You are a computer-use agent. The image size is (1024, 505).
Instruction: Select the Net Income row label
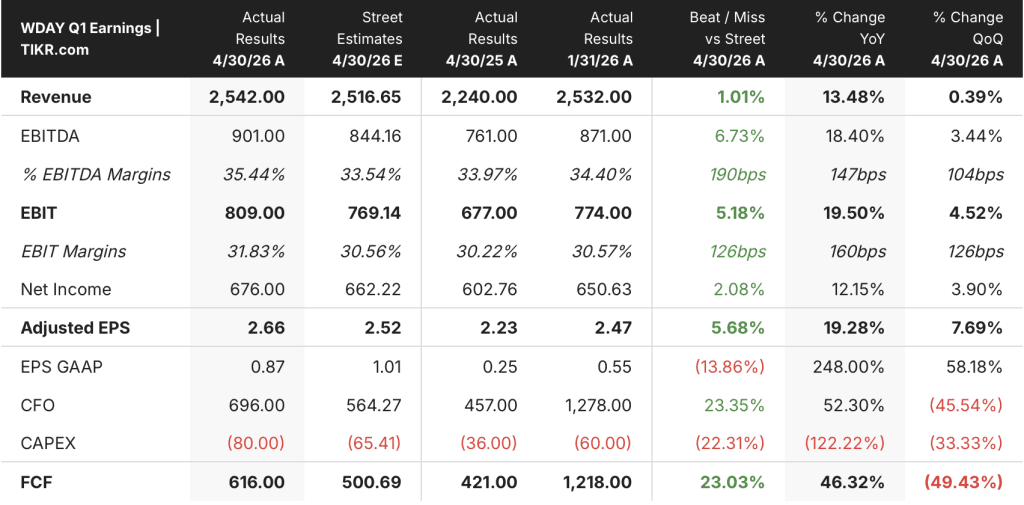pos(66,289)
